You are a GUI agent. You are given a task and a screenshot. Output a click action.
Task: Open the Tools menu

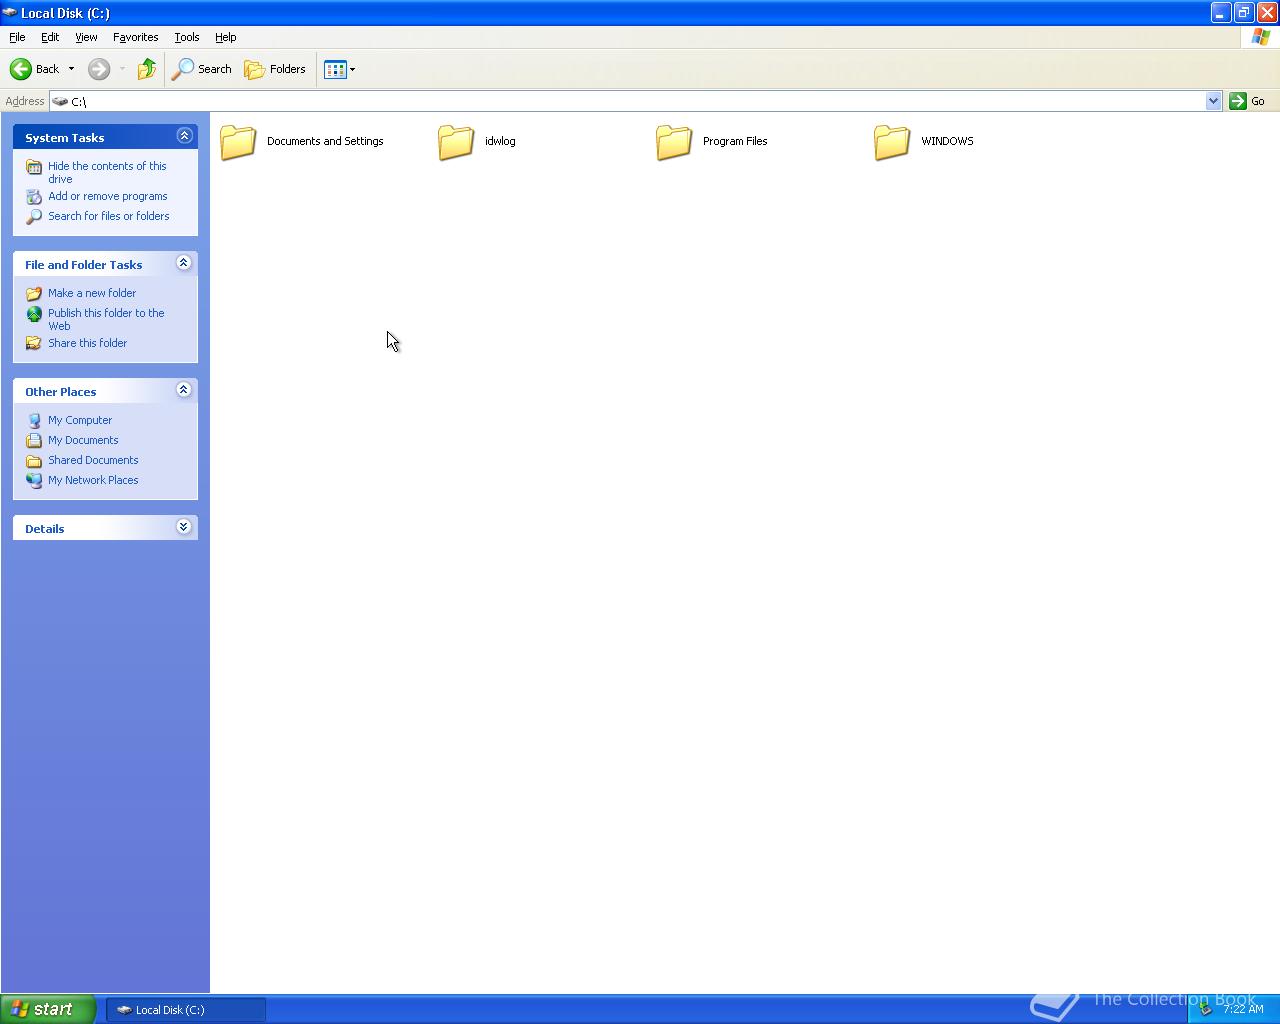click(187, 37)
